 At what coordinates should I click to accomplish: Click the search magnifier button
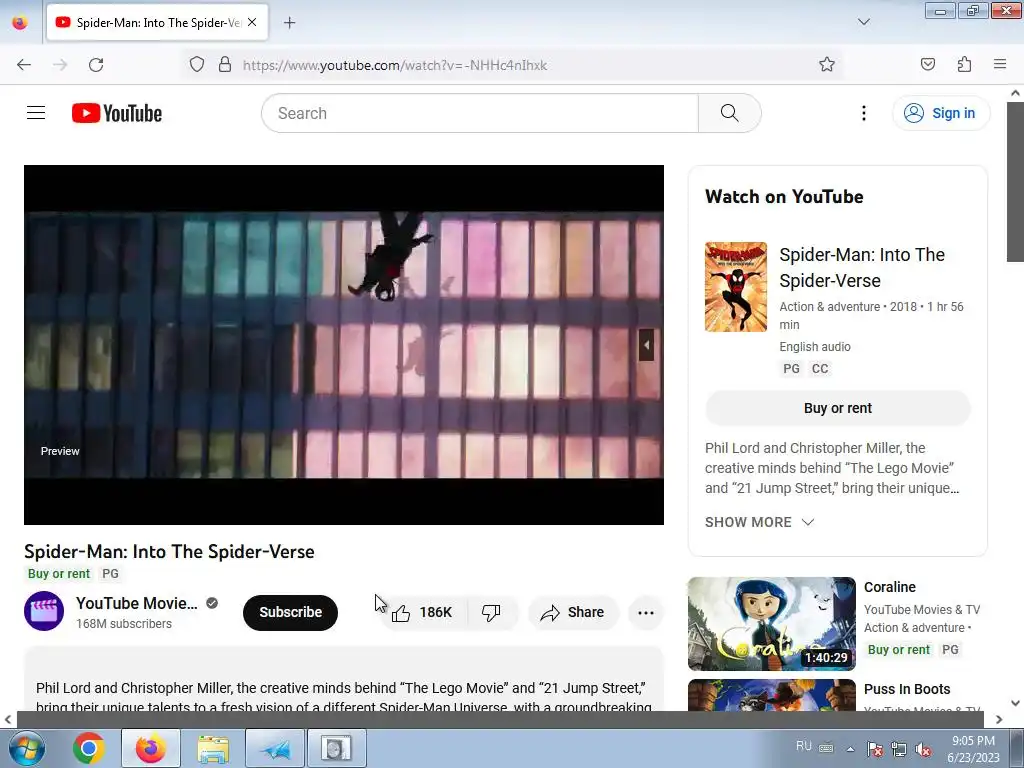tap(729, 113)
